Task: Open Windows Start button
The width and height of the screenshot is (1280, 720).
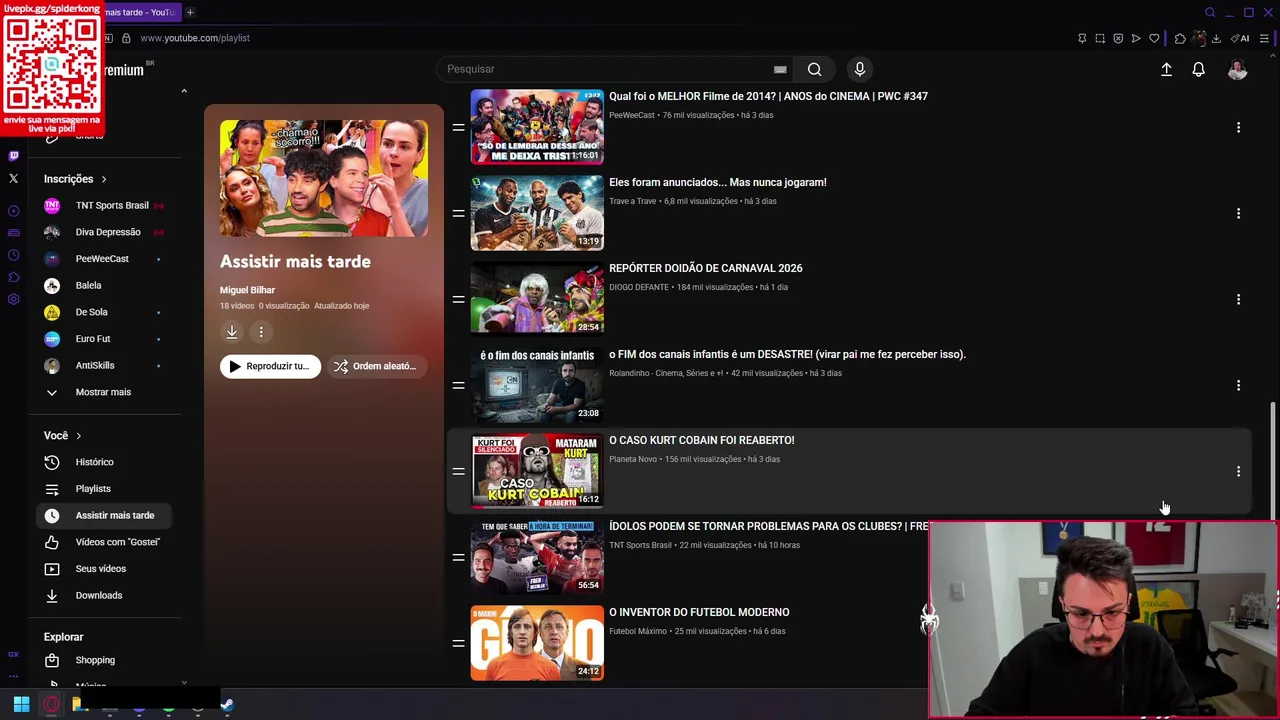Action: pyautogui.click(x=21, y=704)
